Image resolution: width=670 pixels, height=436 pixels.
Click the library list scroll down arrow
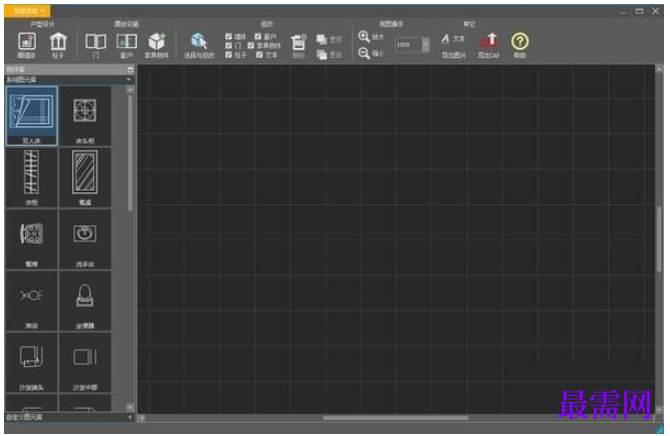(130, 407)
